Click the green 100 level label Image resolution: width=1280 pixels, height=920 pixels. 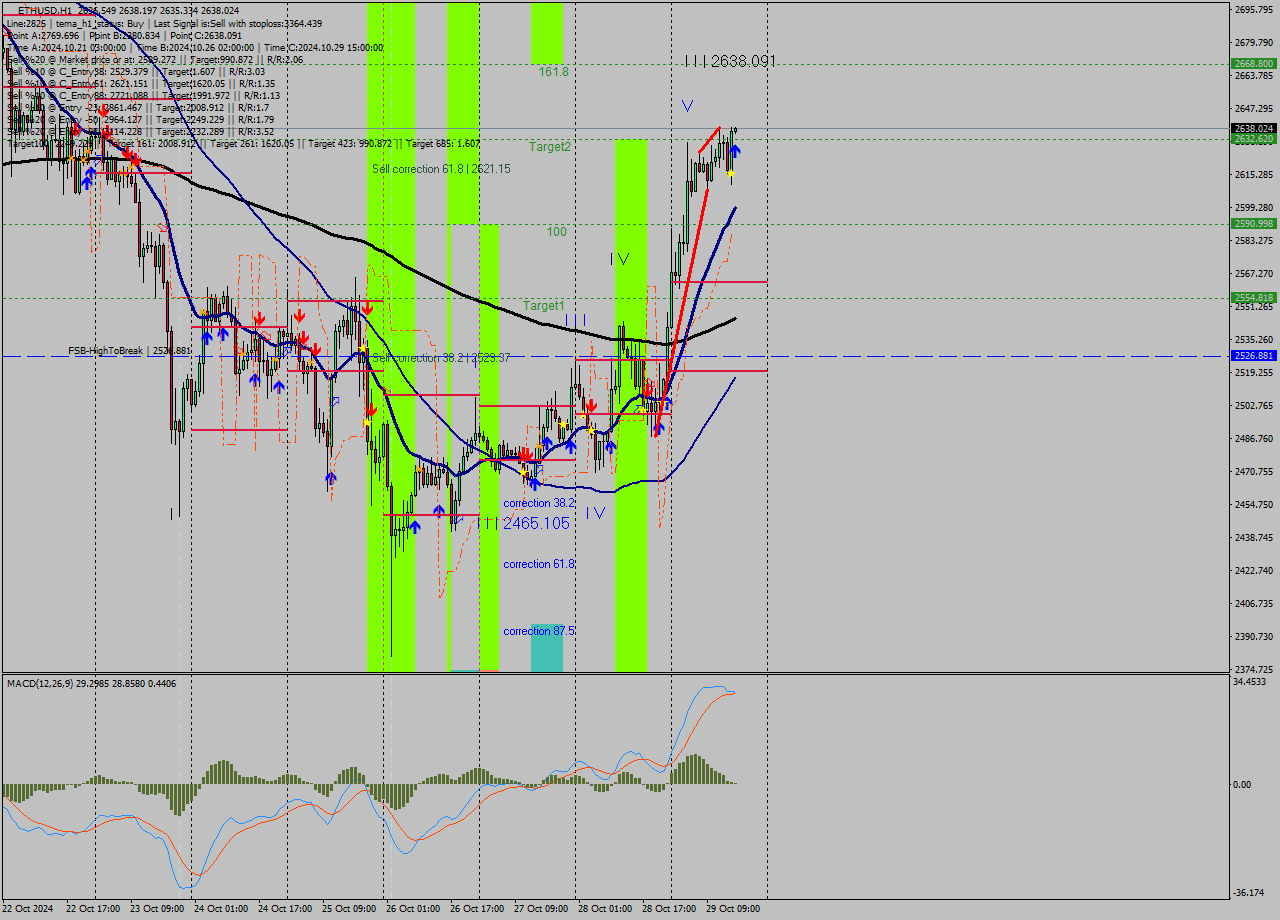coord(556,231)
